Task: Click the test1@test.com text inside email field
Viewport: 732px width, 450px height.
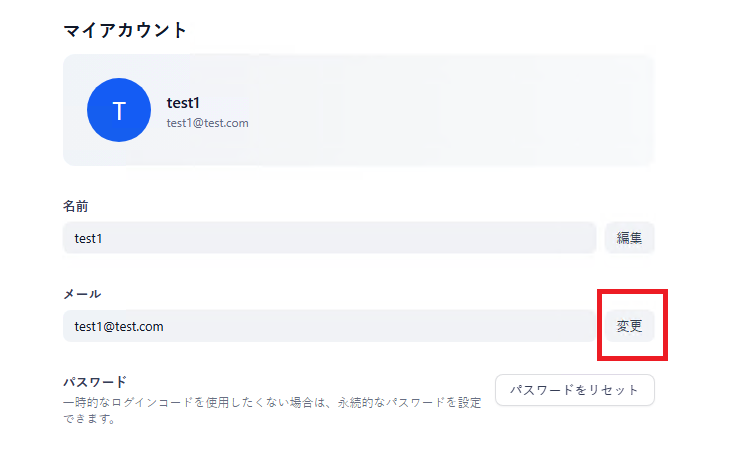Action: pyautogui.click(x=119, y=326)
